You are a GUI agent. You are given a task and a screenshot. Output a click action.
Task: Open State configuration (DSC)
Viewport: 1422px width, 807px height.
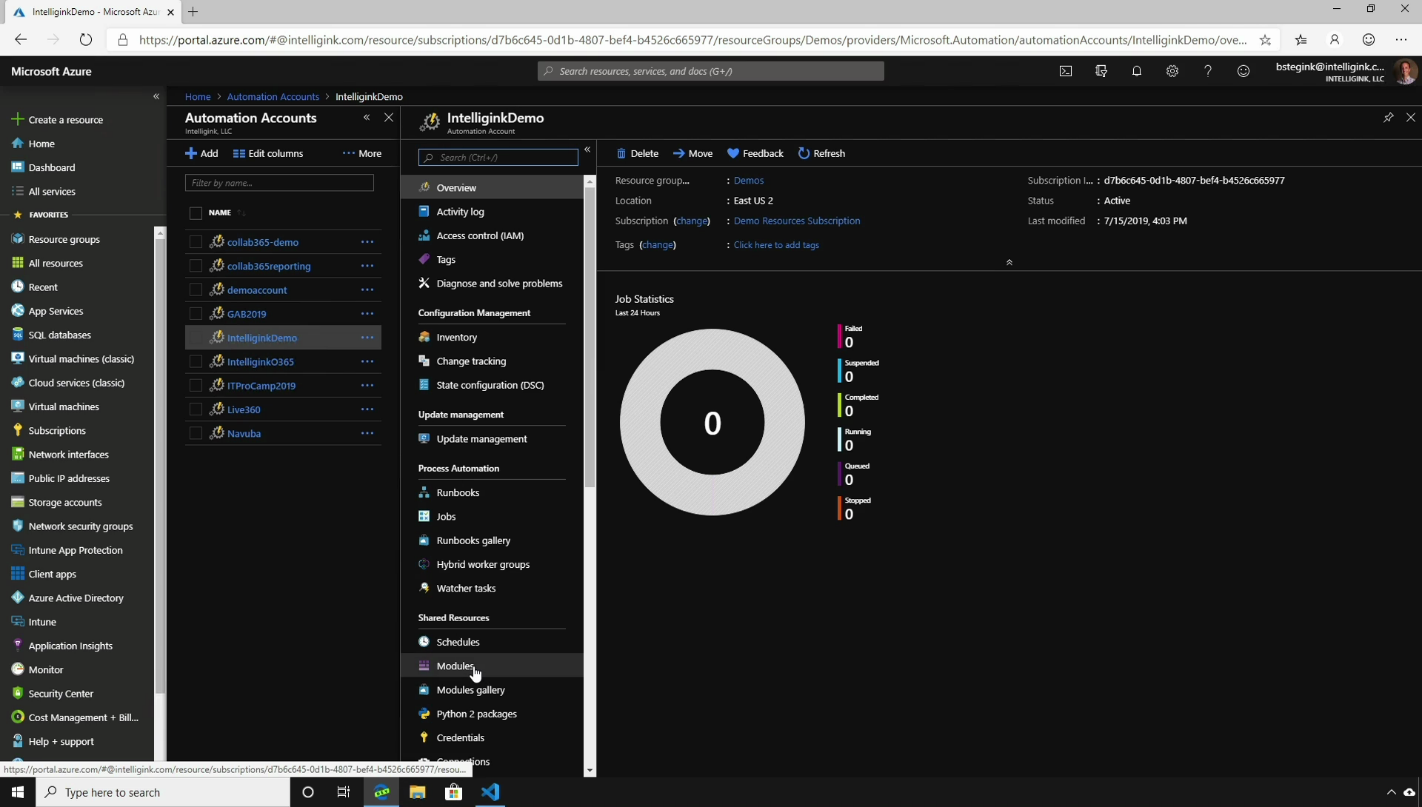[492, 385]
